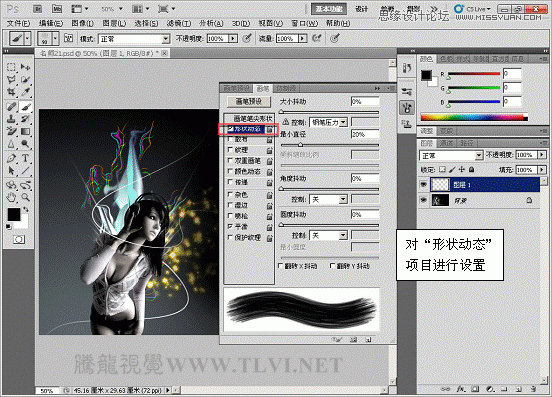
Task: Open the Clone Source icon in the dock
Action: pos(407,124)
